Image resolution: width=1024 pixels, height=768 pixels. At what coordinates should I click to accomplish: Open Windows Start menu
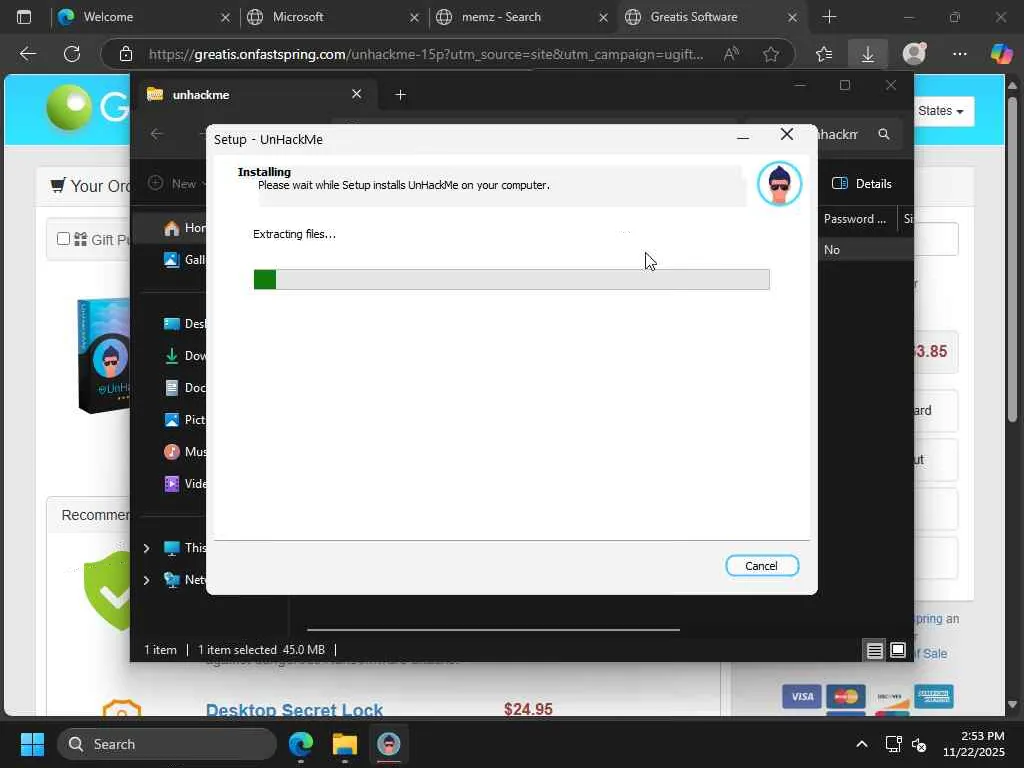pyautogui.click(x=32, y=744)
